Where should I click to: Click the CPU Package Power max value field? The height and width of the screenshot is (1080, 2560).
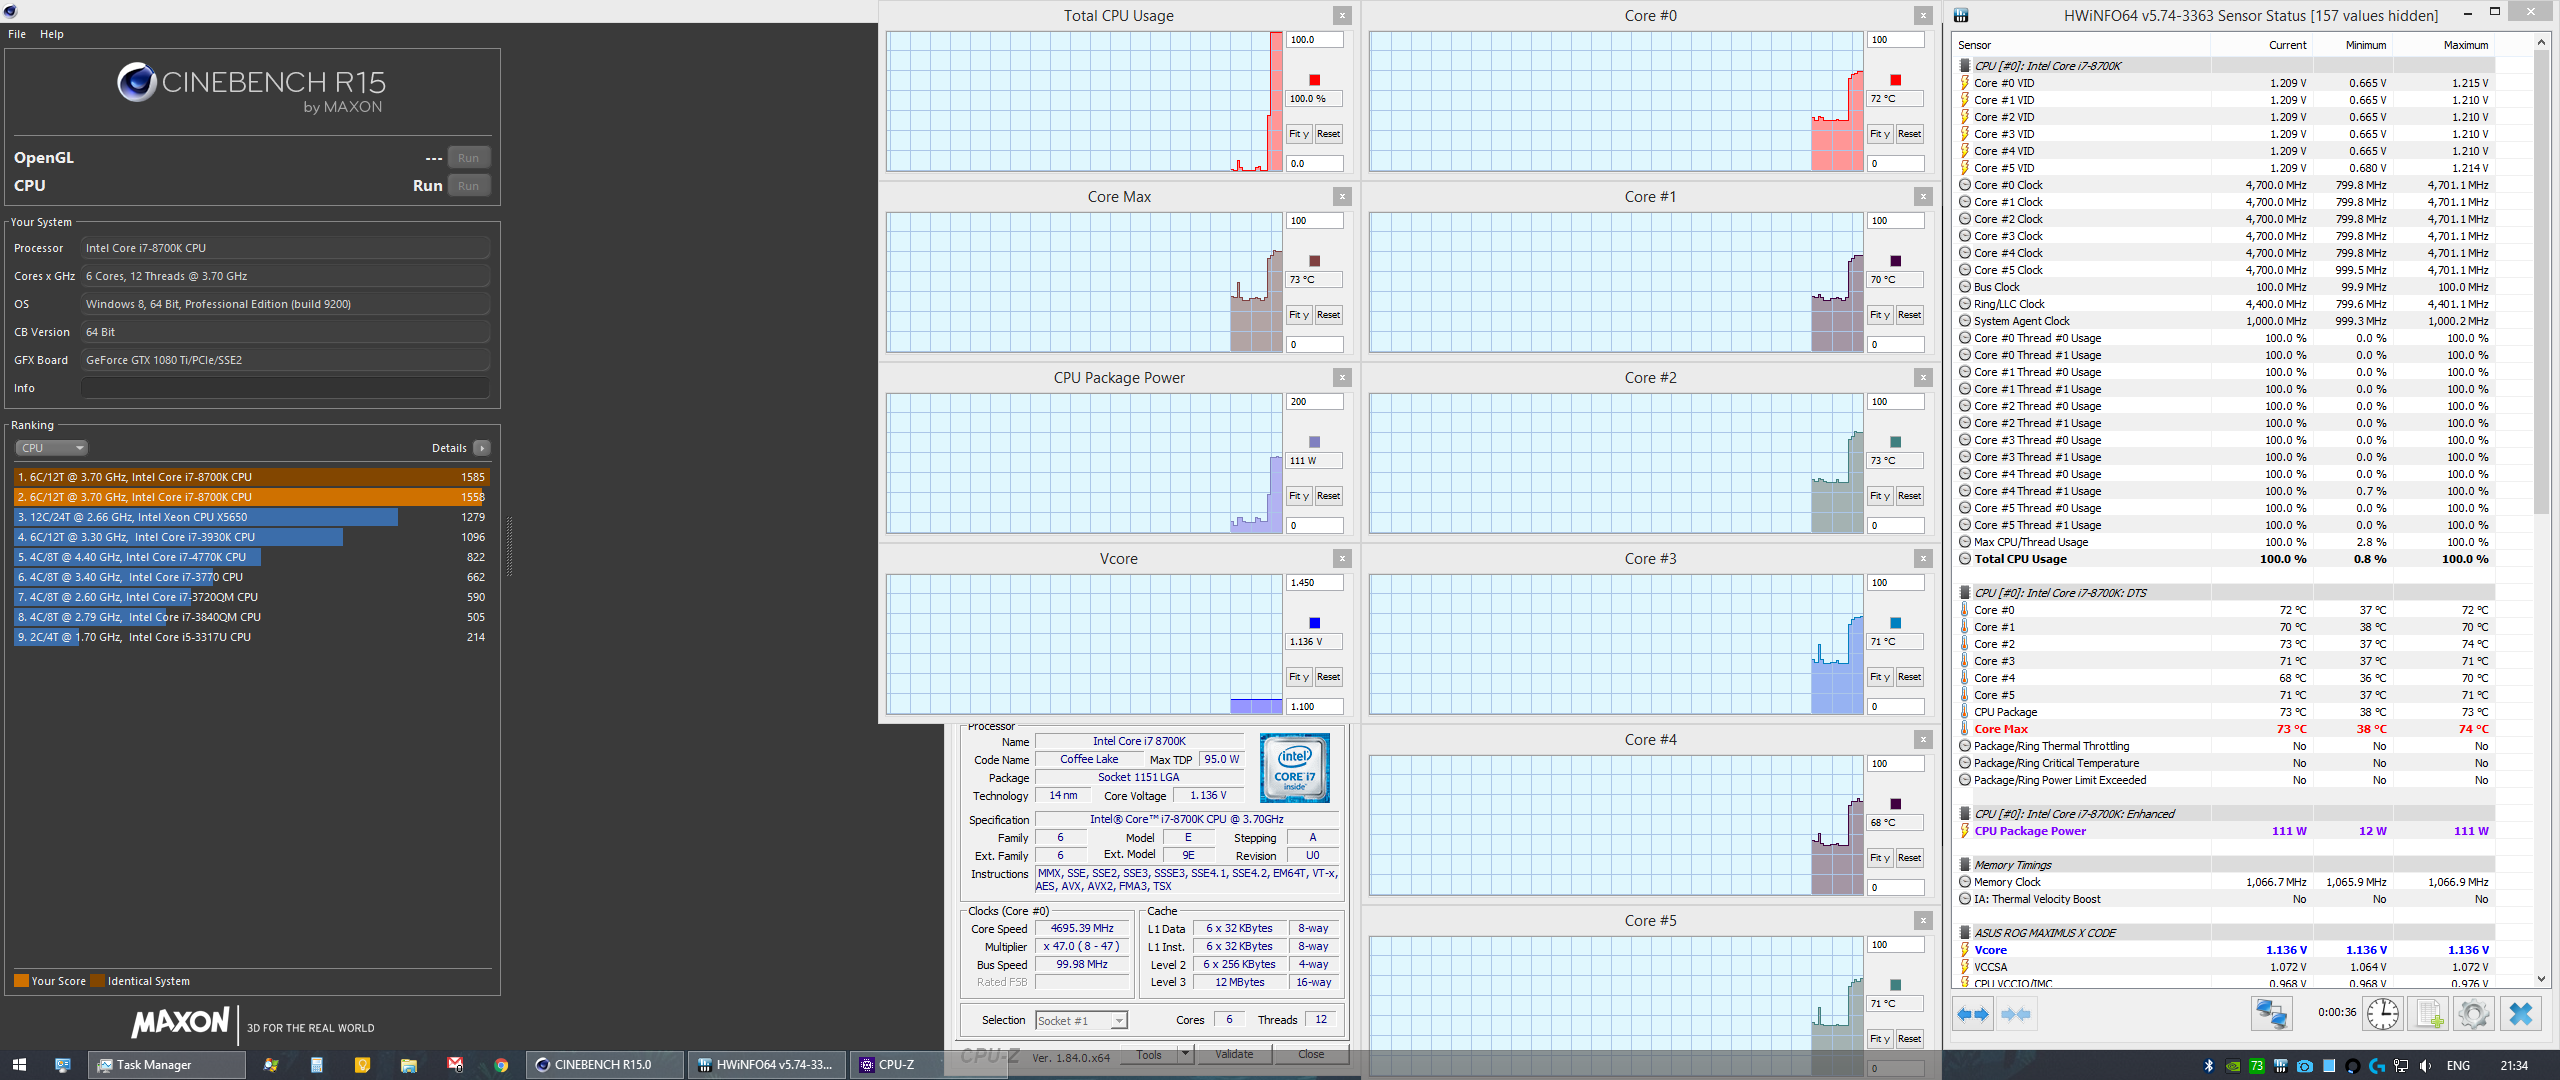(x=1313, y=402)
